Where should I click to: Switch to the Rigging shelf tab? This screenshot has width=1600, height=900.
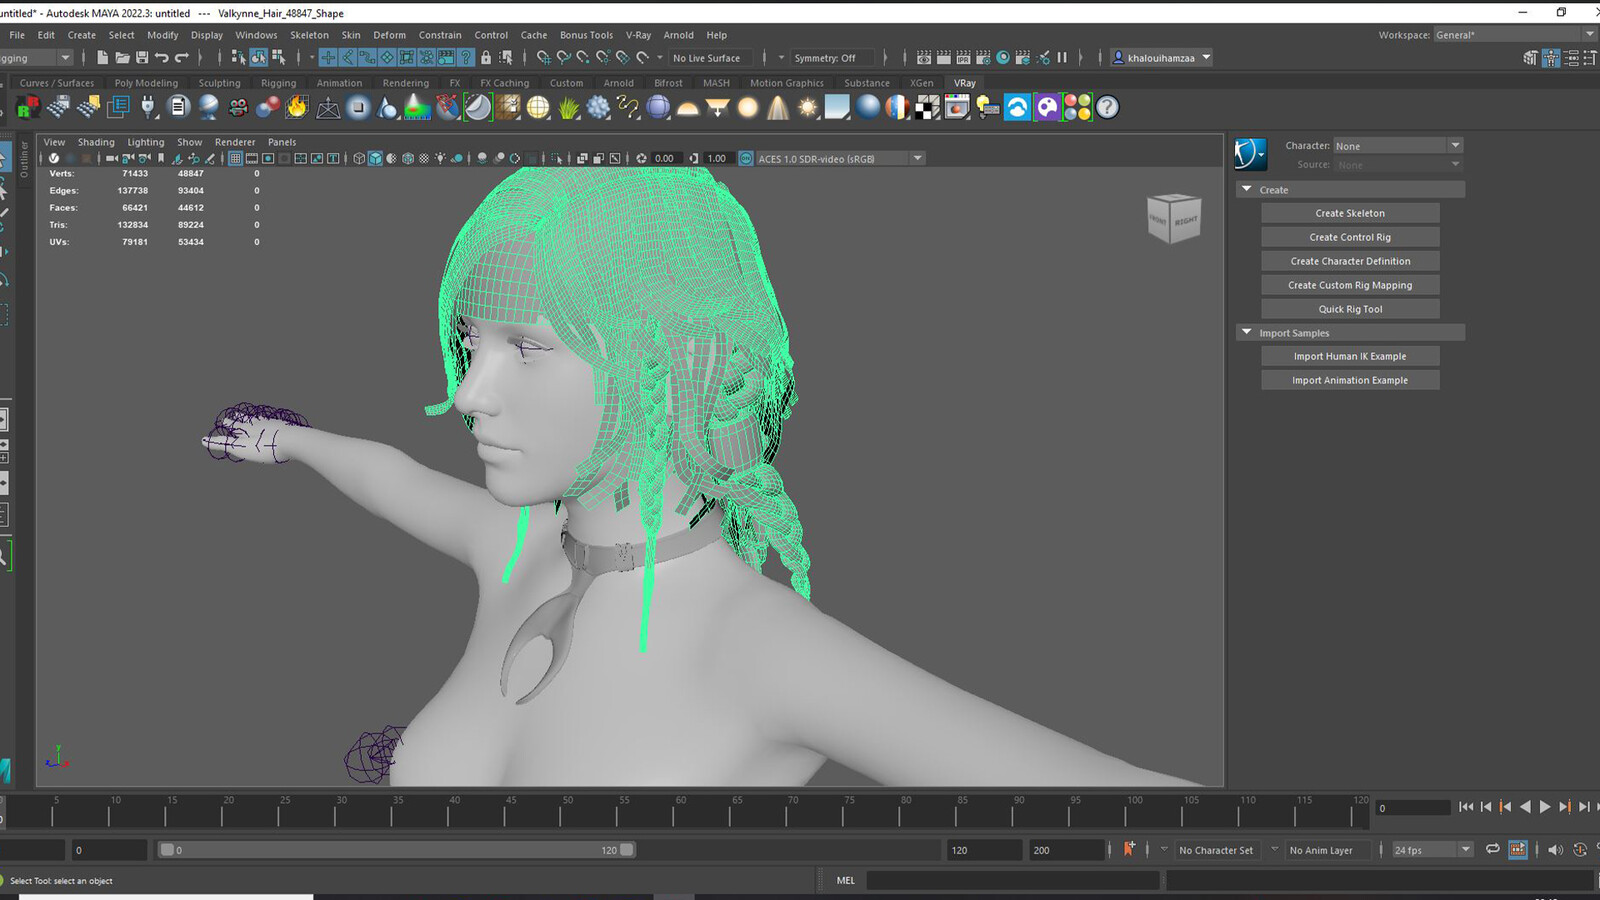point(278,83)
